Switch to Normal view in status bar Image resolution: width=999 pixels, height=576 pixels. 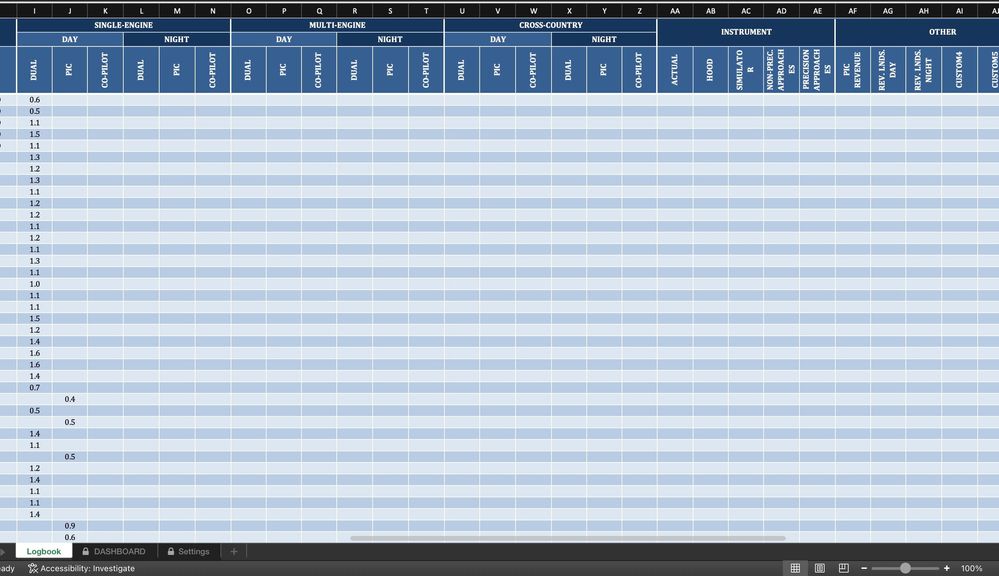click(x=795, y=568)
